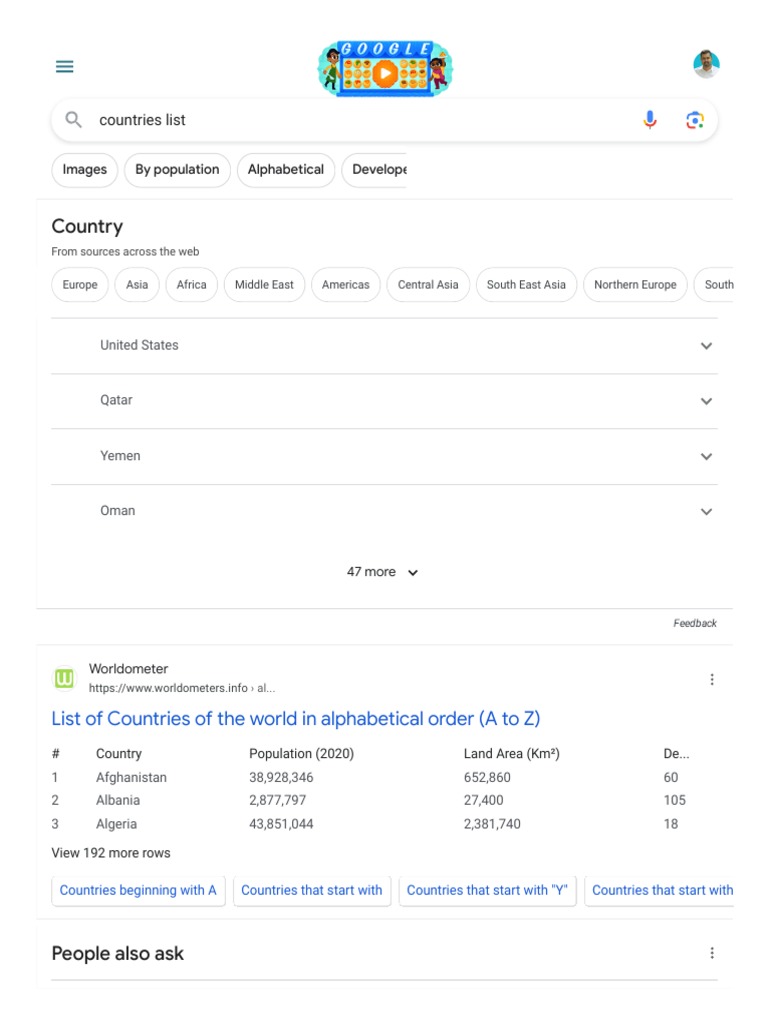768x1024 pixels.
Task: Expand the Qatar country row
Action: (x=706, y=401)
